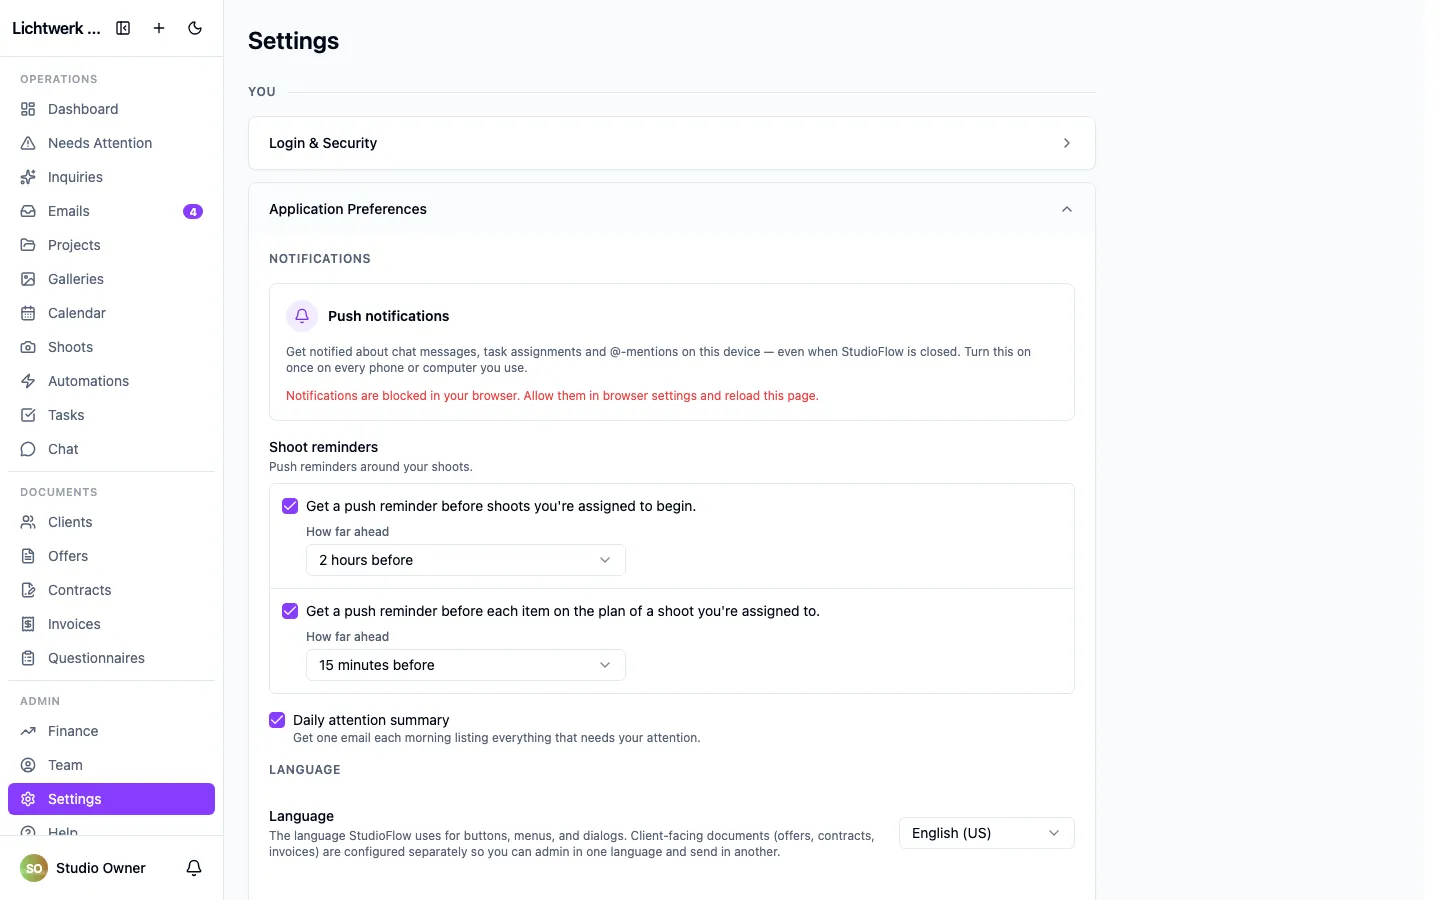Click the Contracts document icon

click(x=28, y=590)
